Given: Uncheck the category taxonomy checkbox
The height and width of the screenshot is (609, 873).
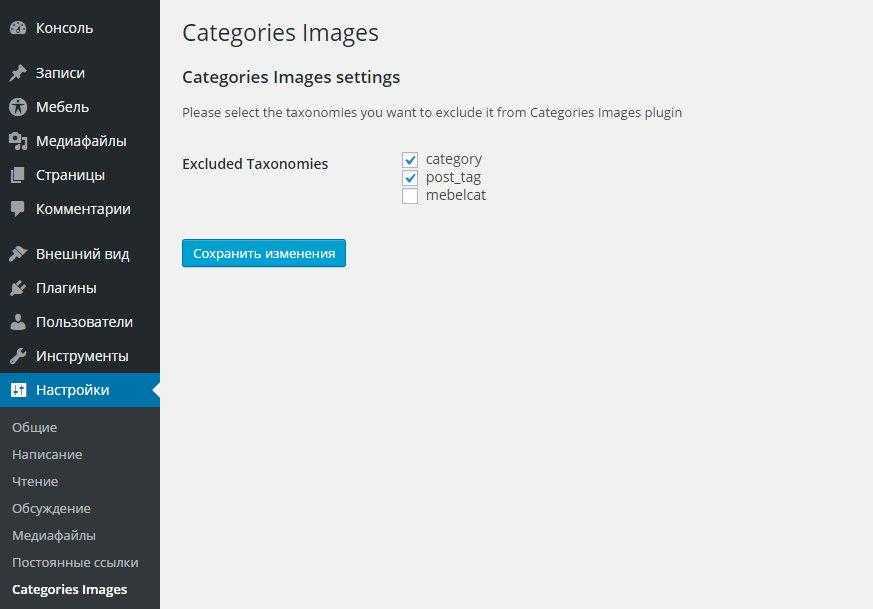Looking at the screenshot, I should (x=410, y=160).
